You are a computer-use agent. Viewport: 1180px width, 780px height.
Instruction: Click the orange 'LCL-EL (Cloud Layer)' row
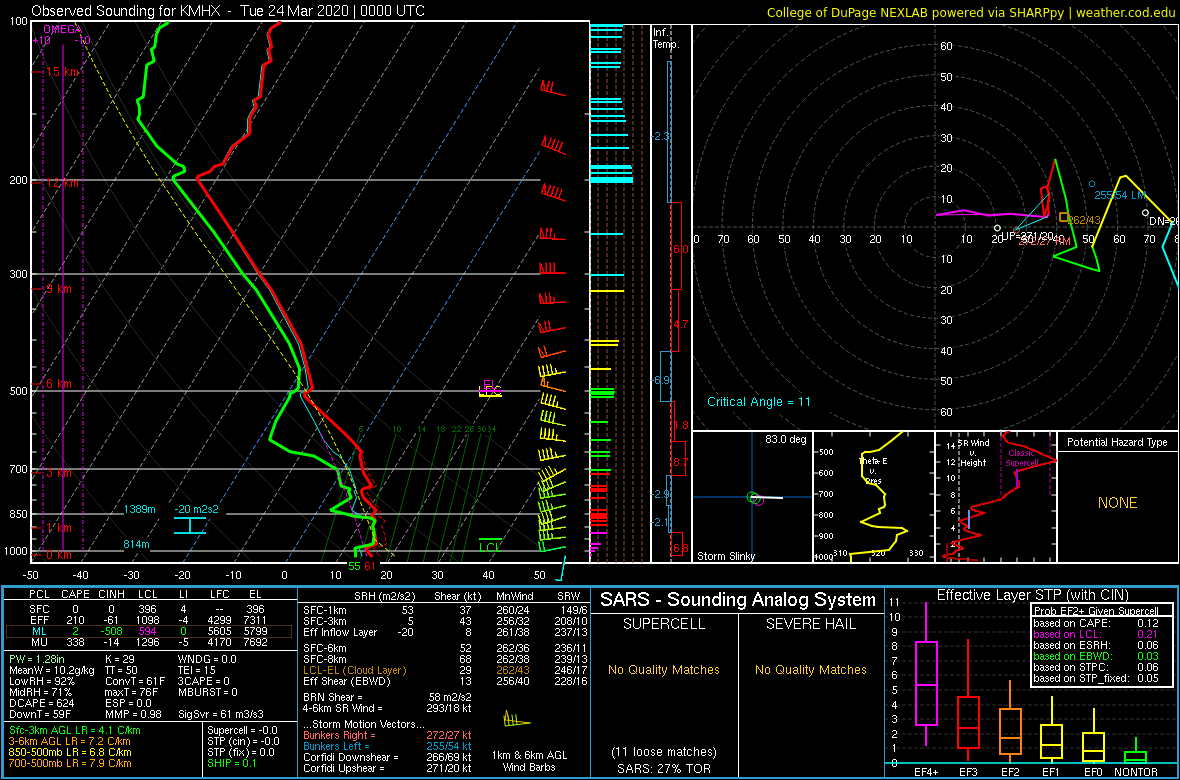tap(354, 670)
